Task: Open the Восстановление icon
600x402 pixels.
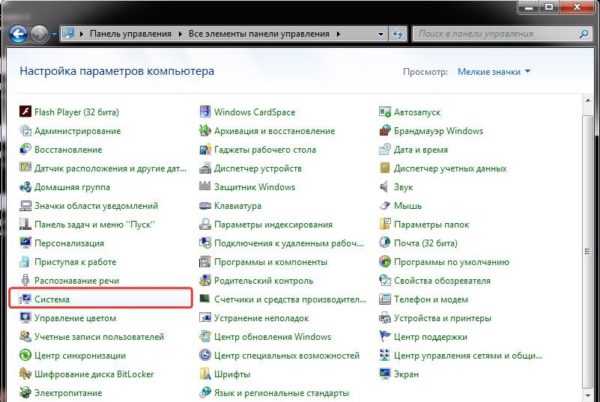Action: click(25, 149)
